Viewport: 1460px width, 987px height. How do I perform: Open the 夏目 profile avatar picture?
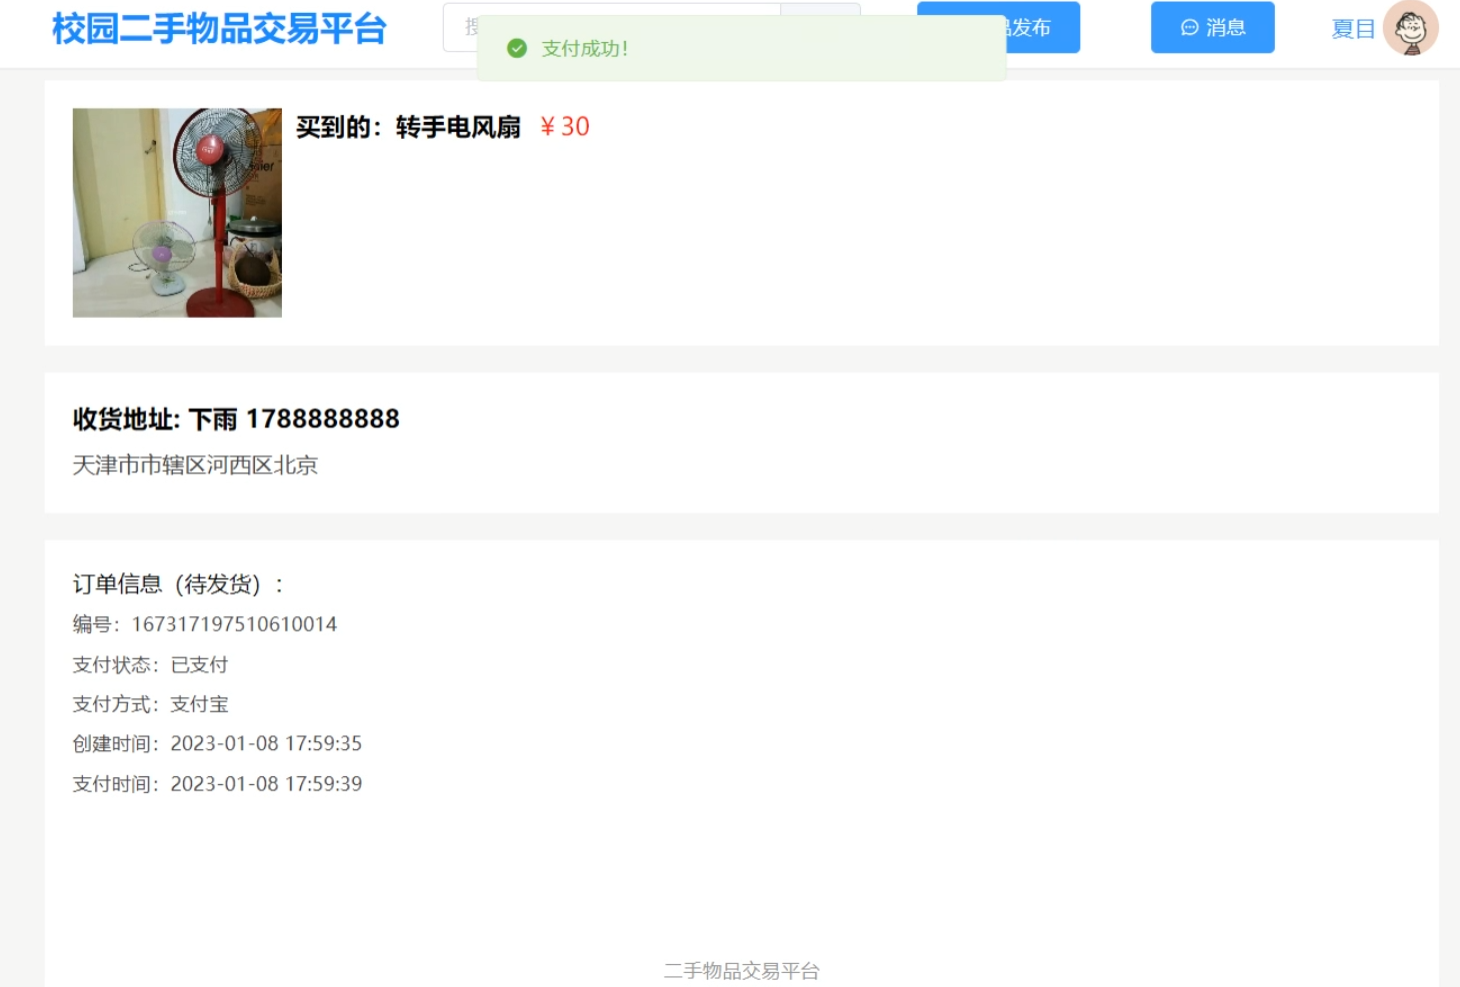click(1411, 28)
